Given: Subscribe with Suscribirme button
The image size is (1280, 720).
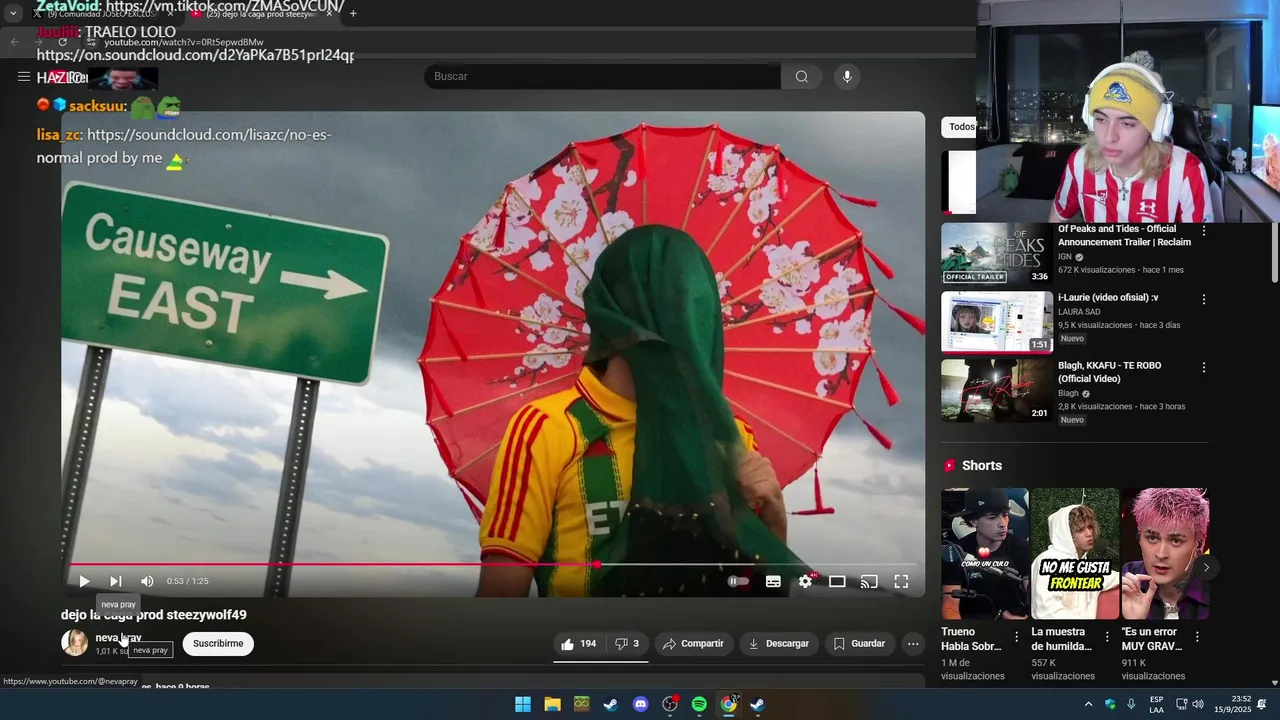Looking at the screenshot, I should tap(218, 644).
